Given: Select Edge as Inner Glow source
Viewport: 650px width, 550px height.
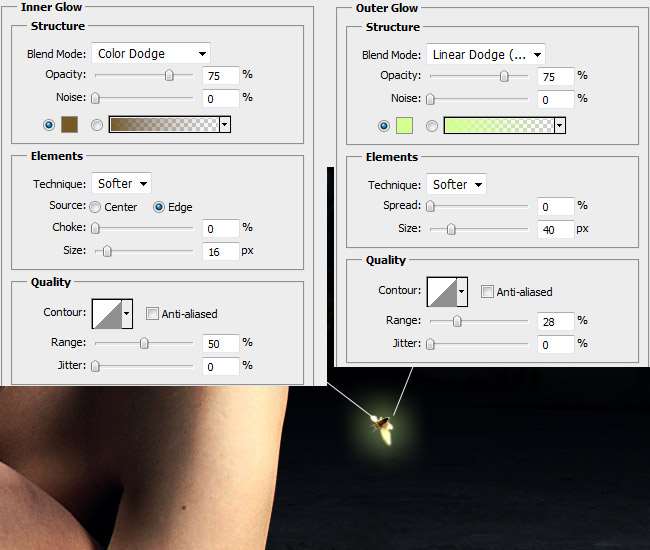Looking at the screenshot, I should pos(159,207).
